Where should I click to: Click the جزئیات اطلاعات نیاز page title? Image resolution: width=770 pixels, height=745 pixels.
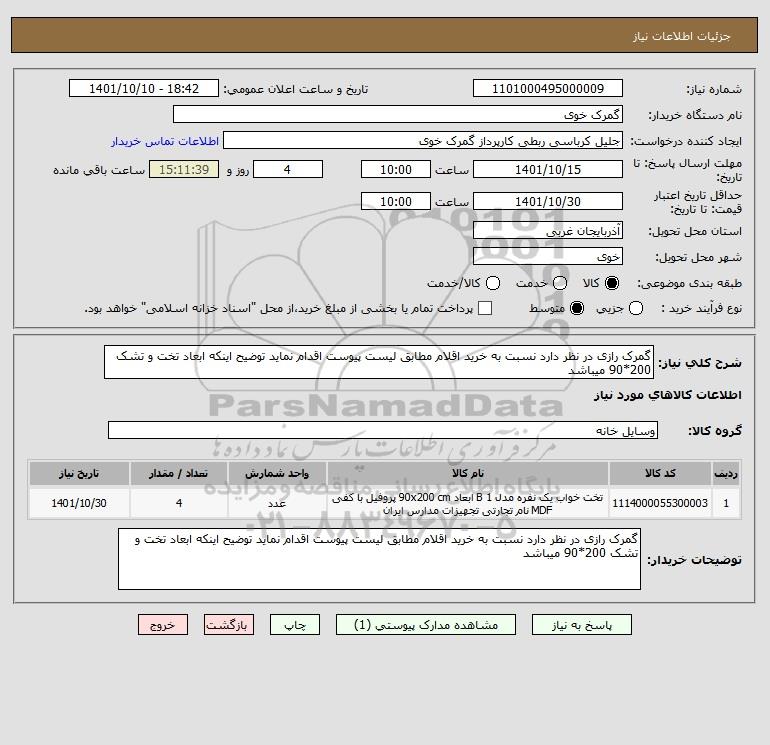pyautogui.click(x=682, y=36)
